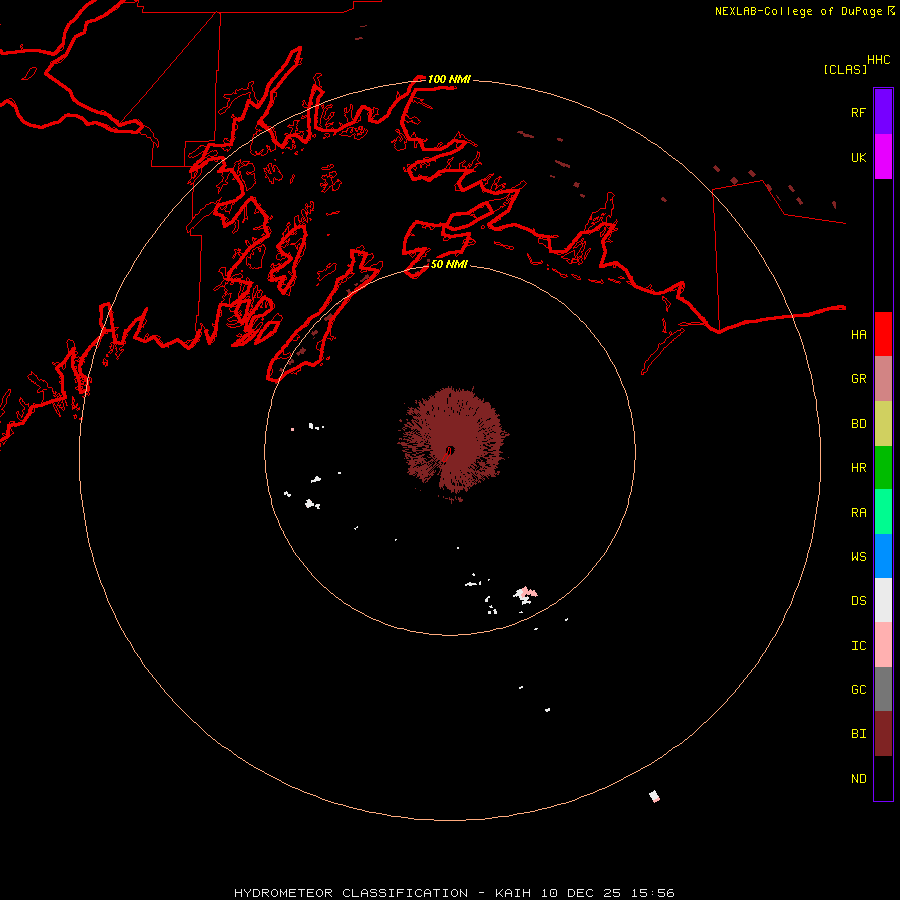Click the HR legend label
The image size is (900, 900).
[858, 468]
